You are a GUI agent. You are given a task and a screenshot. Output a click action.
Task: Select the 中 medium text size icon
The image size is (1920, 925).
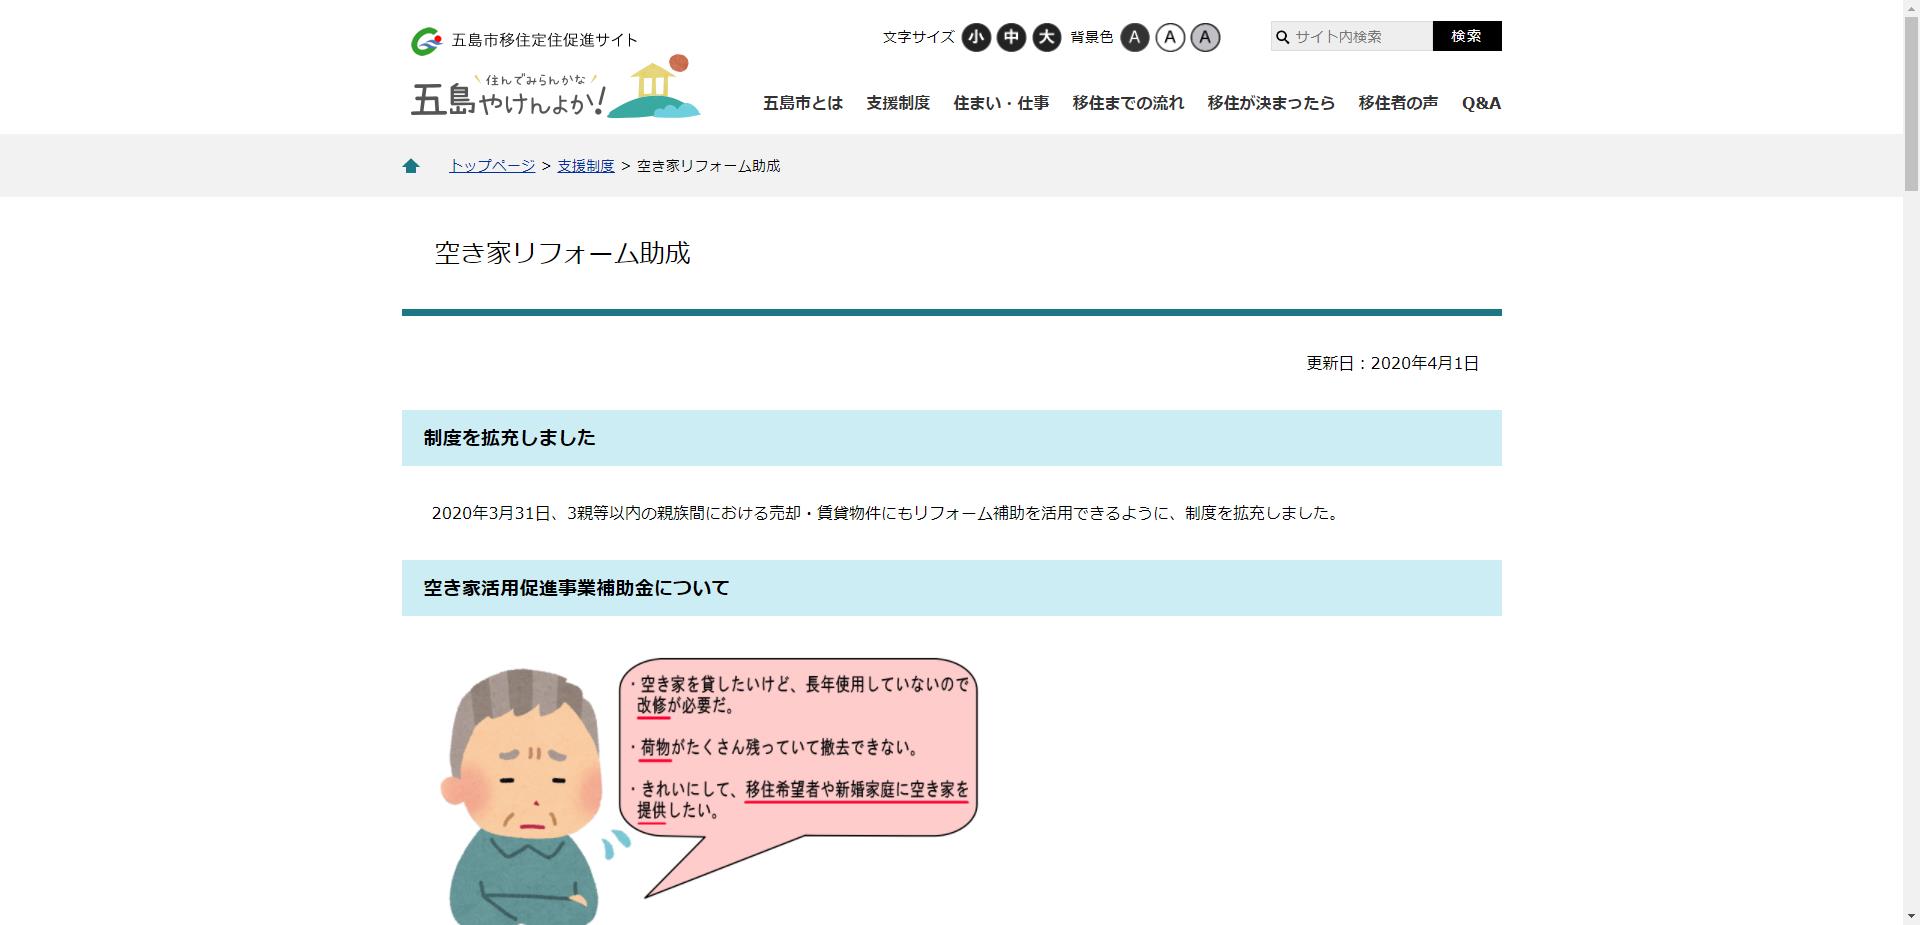[x=1010, y=36]
